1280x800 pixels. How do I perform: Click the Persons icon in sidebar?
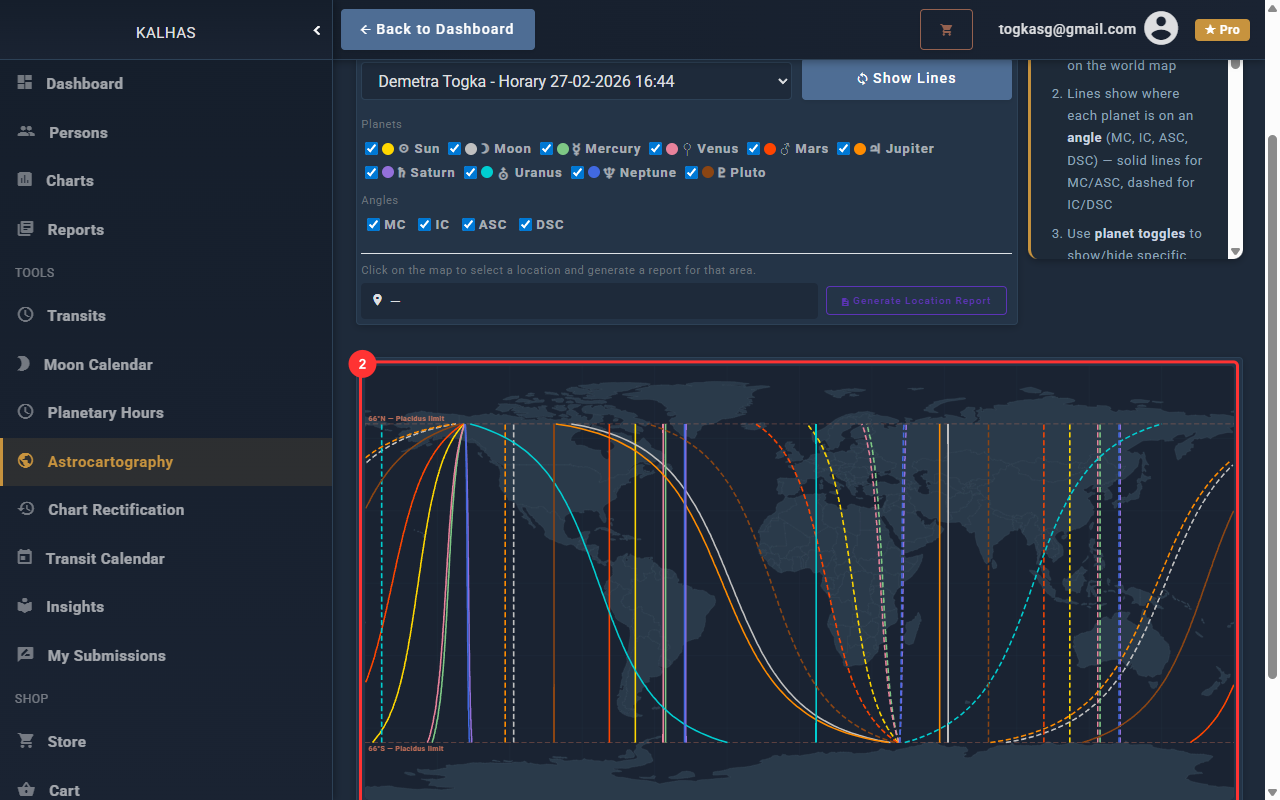tap(27, 132)
